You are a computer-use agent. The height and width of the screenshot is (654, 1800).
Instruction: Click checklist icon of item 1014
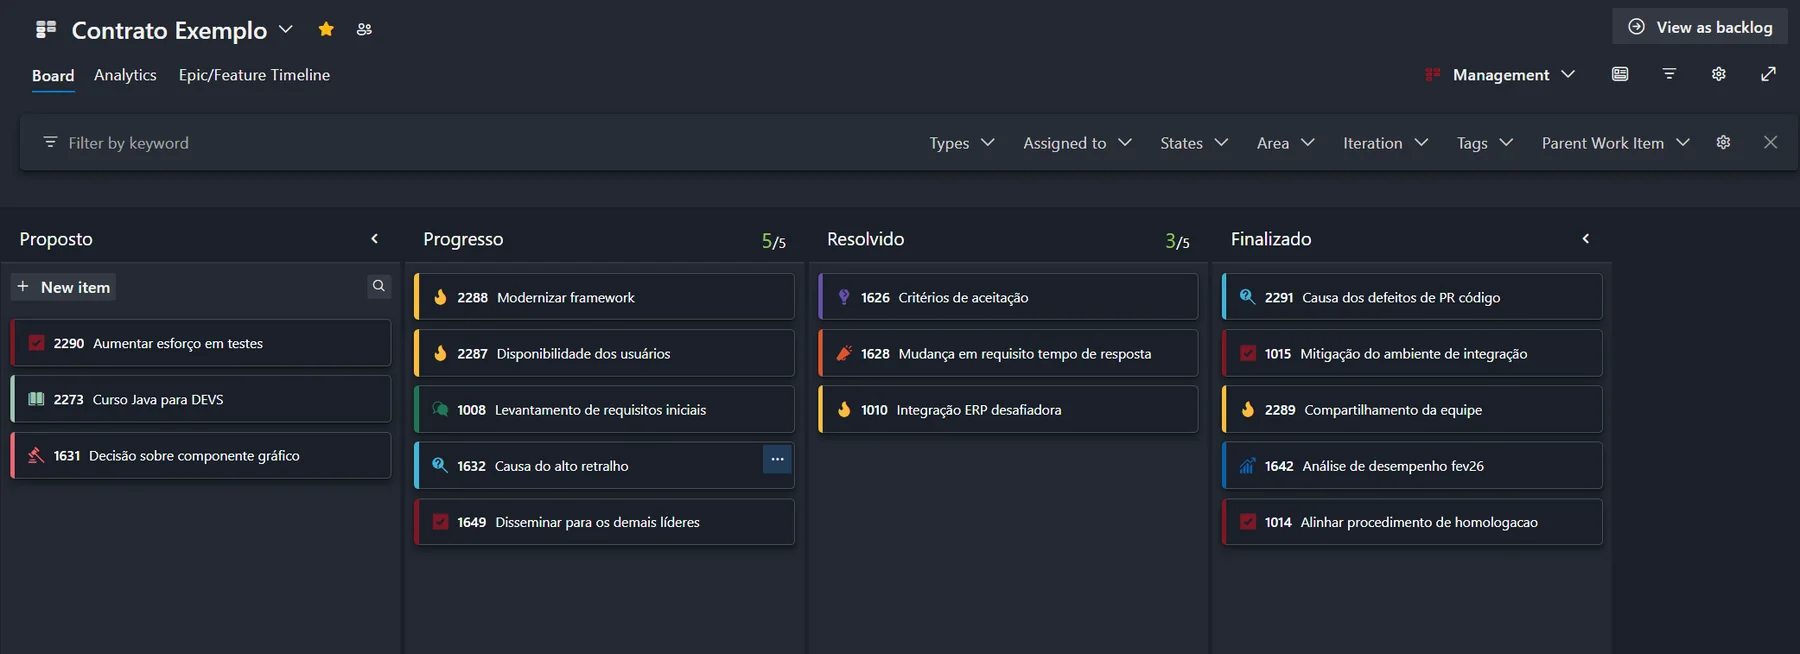[x=1247, y=522]
